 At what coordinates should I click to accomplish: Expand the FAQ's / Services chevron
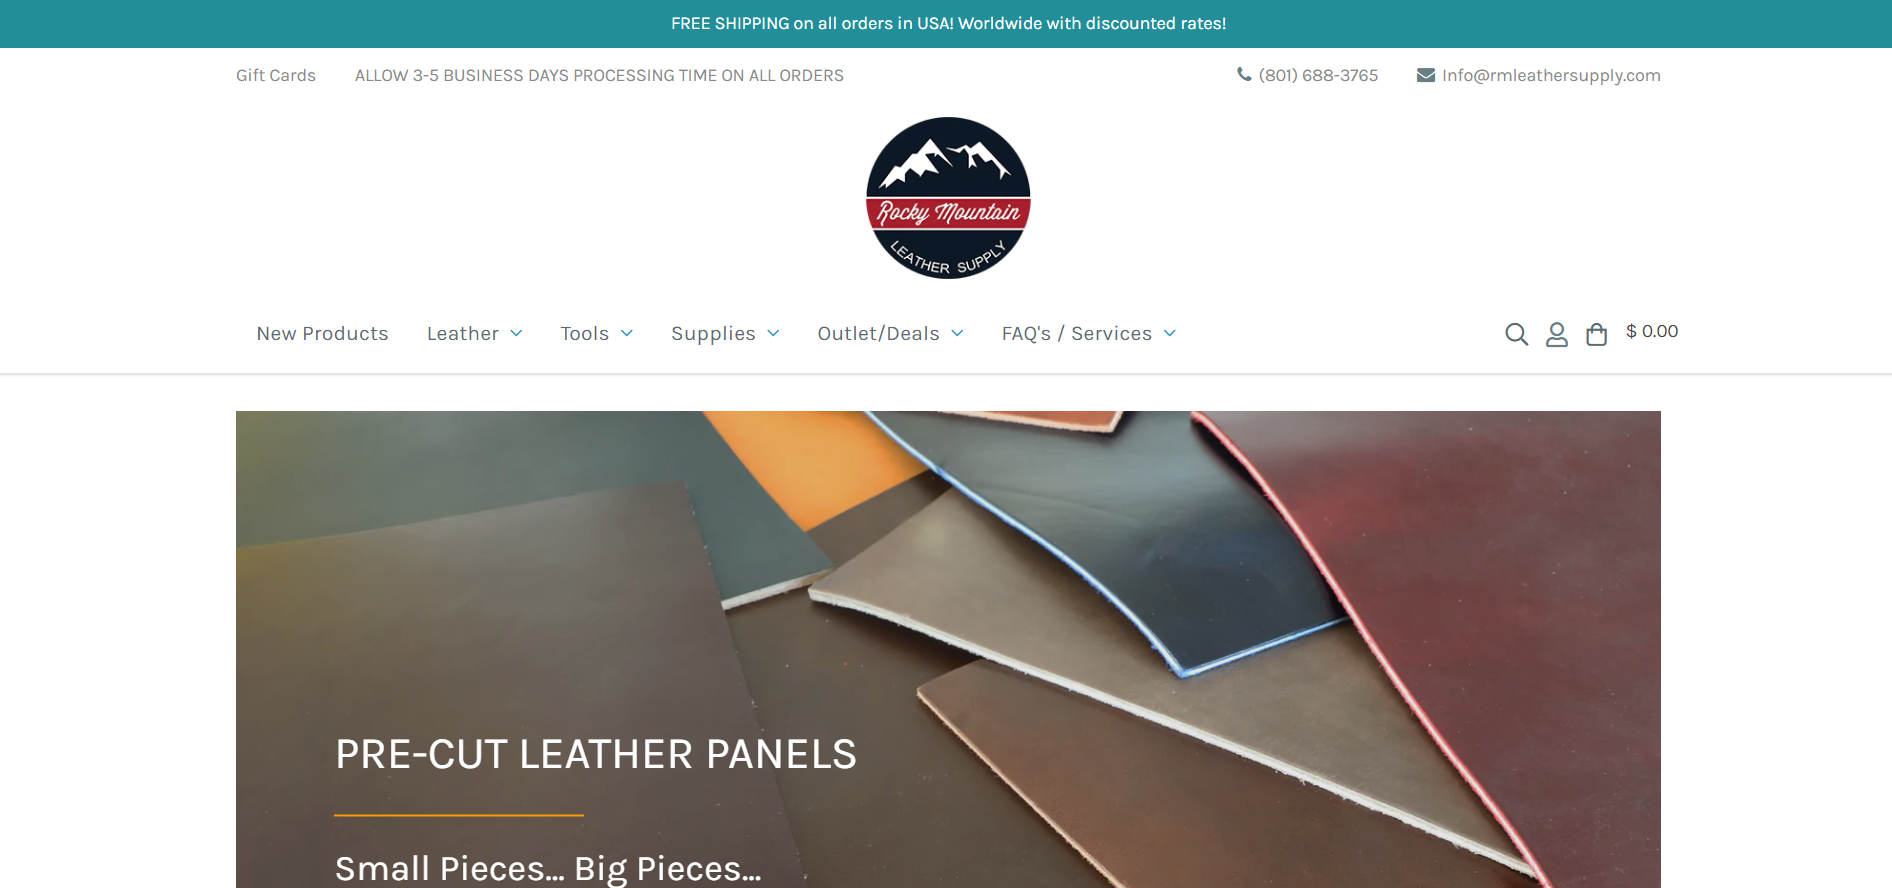pyautogui.click(x=1170, y=333)
